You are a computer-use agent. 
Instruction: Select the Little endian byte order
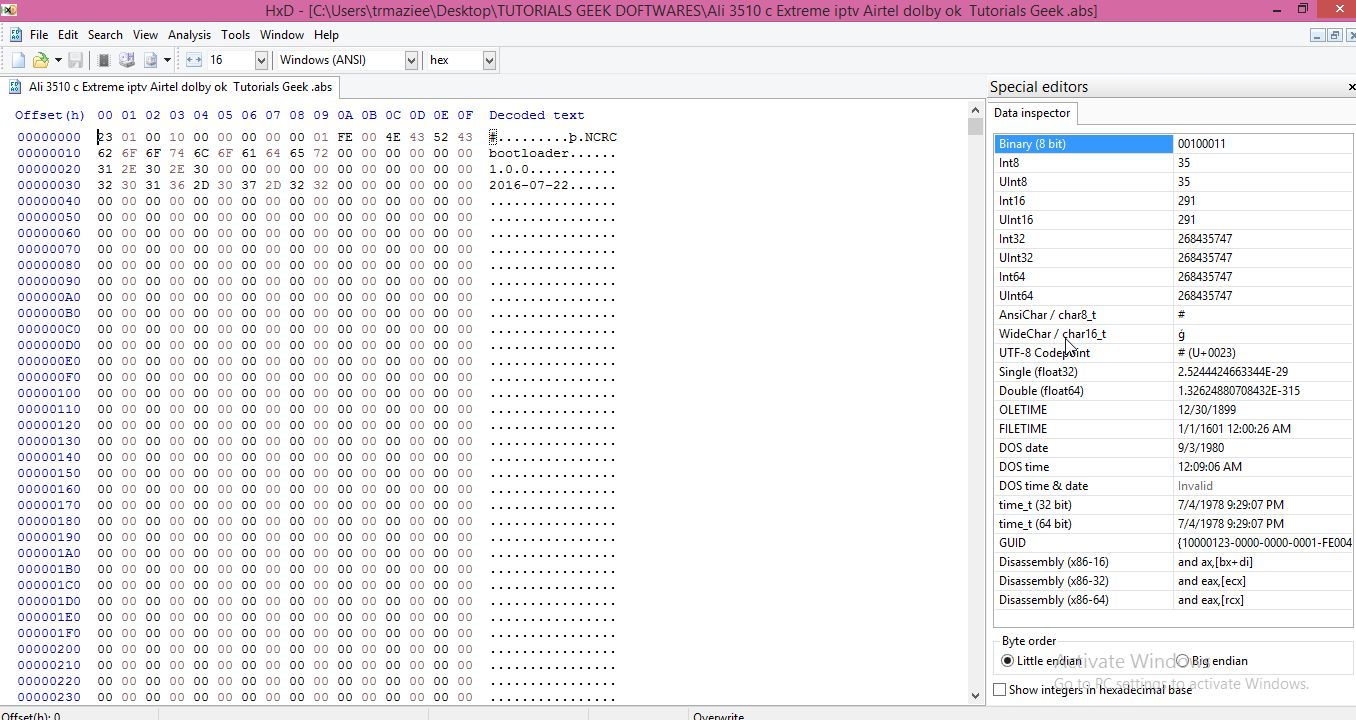pos(1007,661)
